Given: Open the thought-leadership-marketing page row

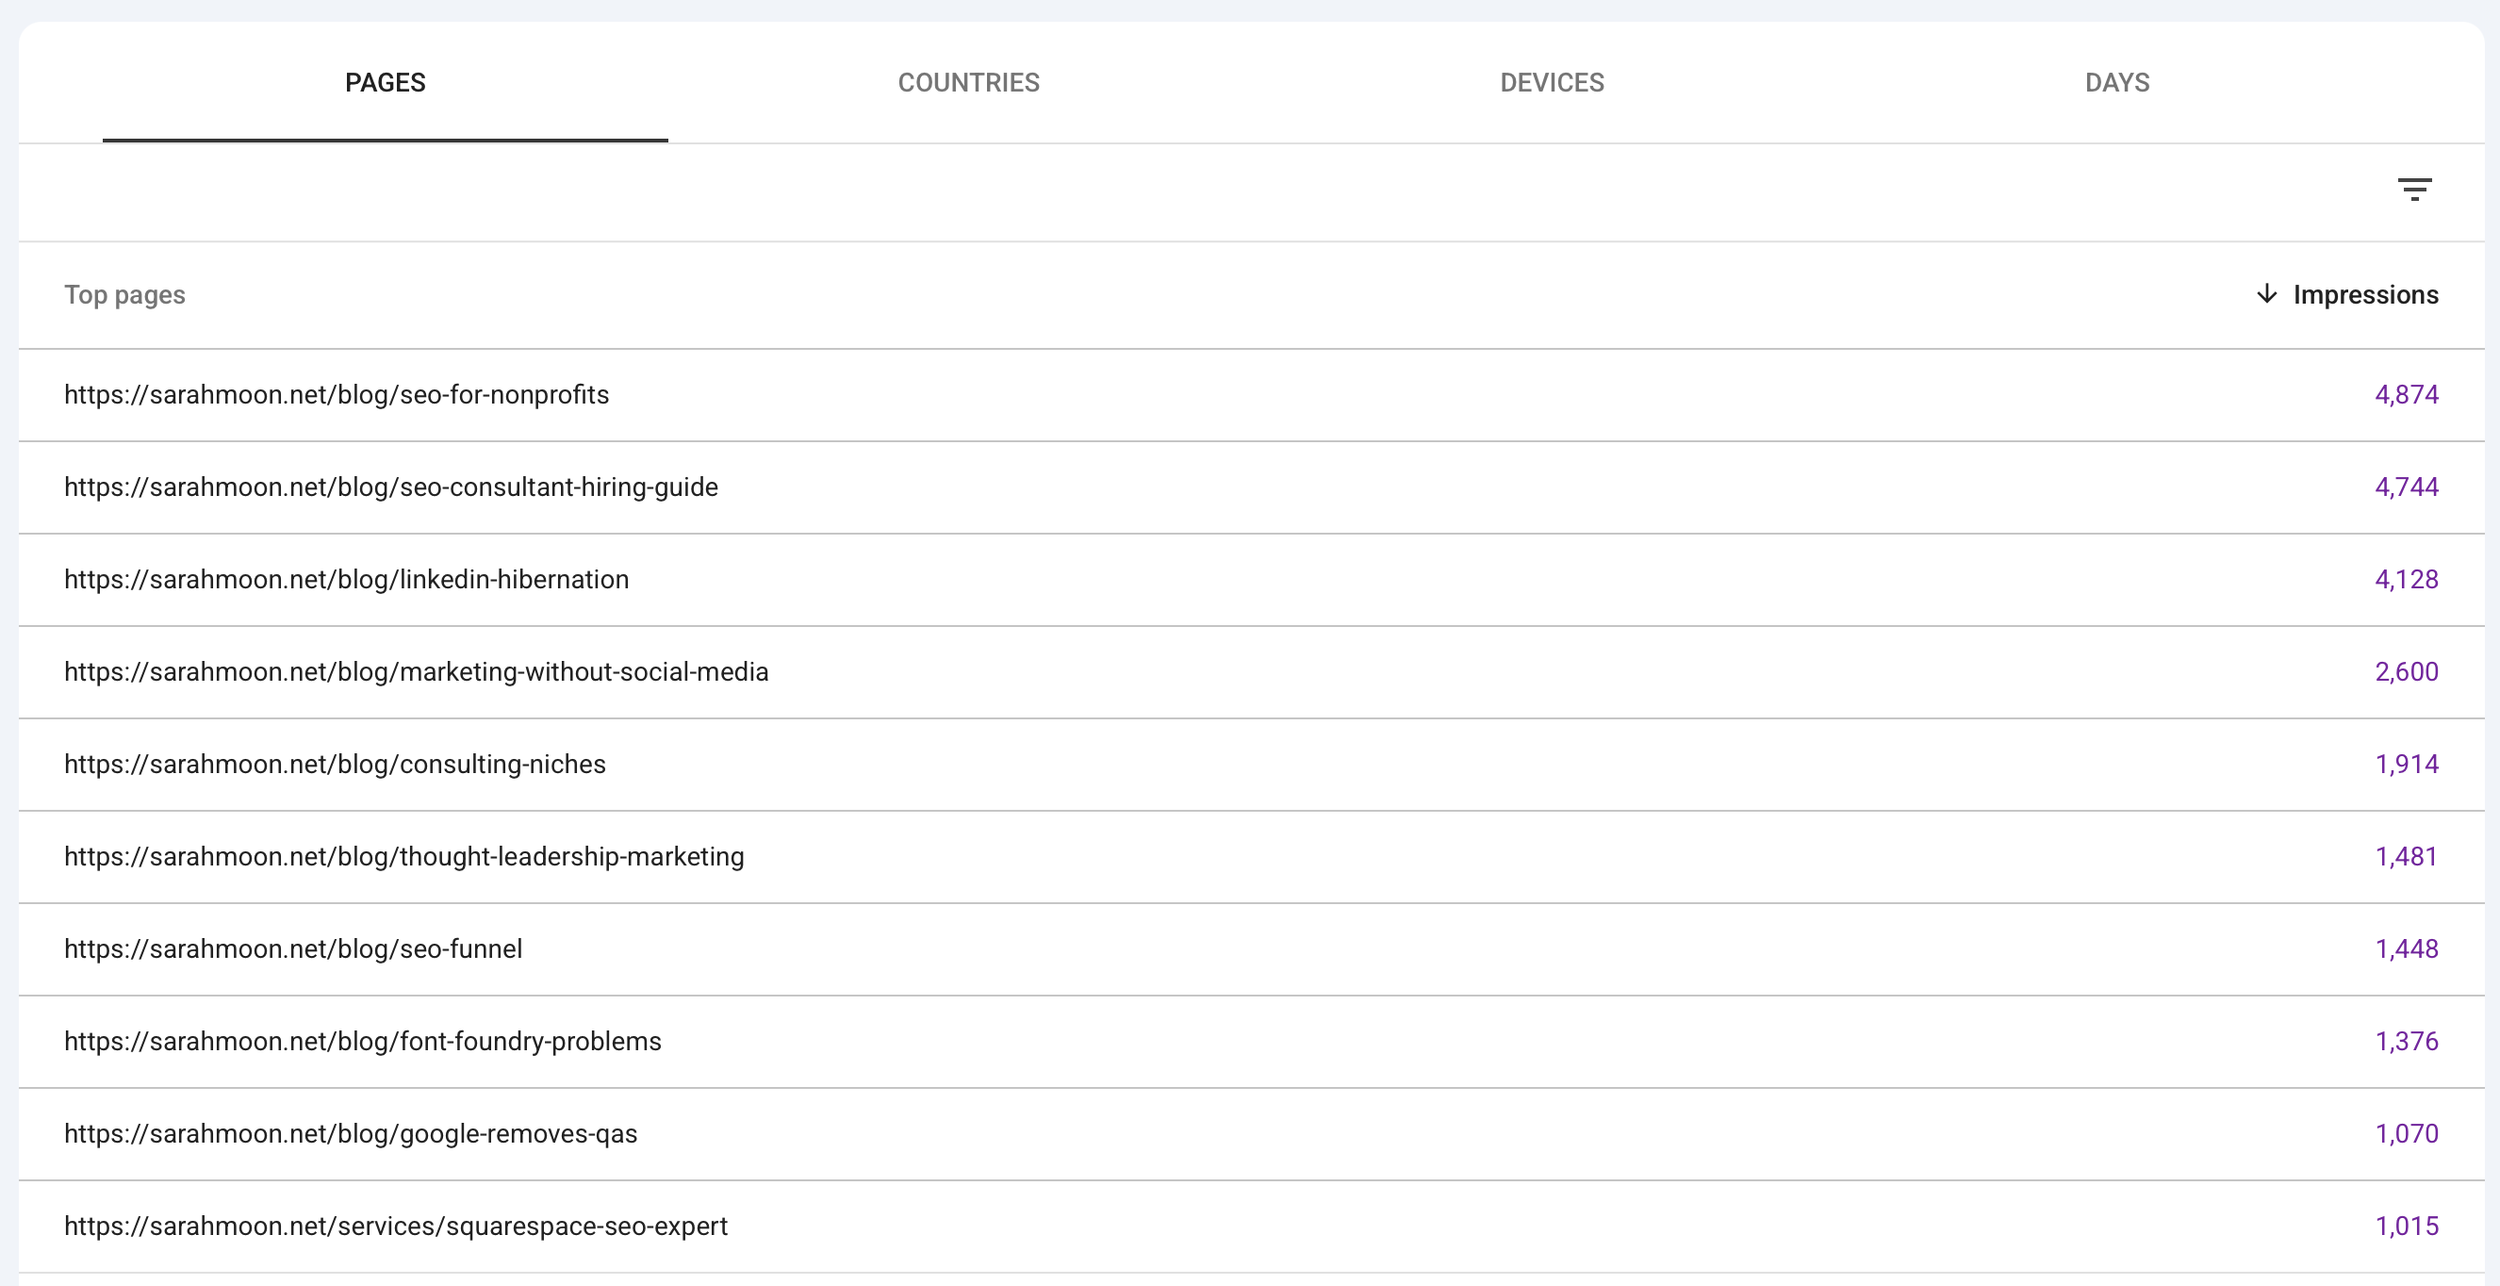Looking at the screenshot, I should pyautogui.click(x=1251, y=857).
